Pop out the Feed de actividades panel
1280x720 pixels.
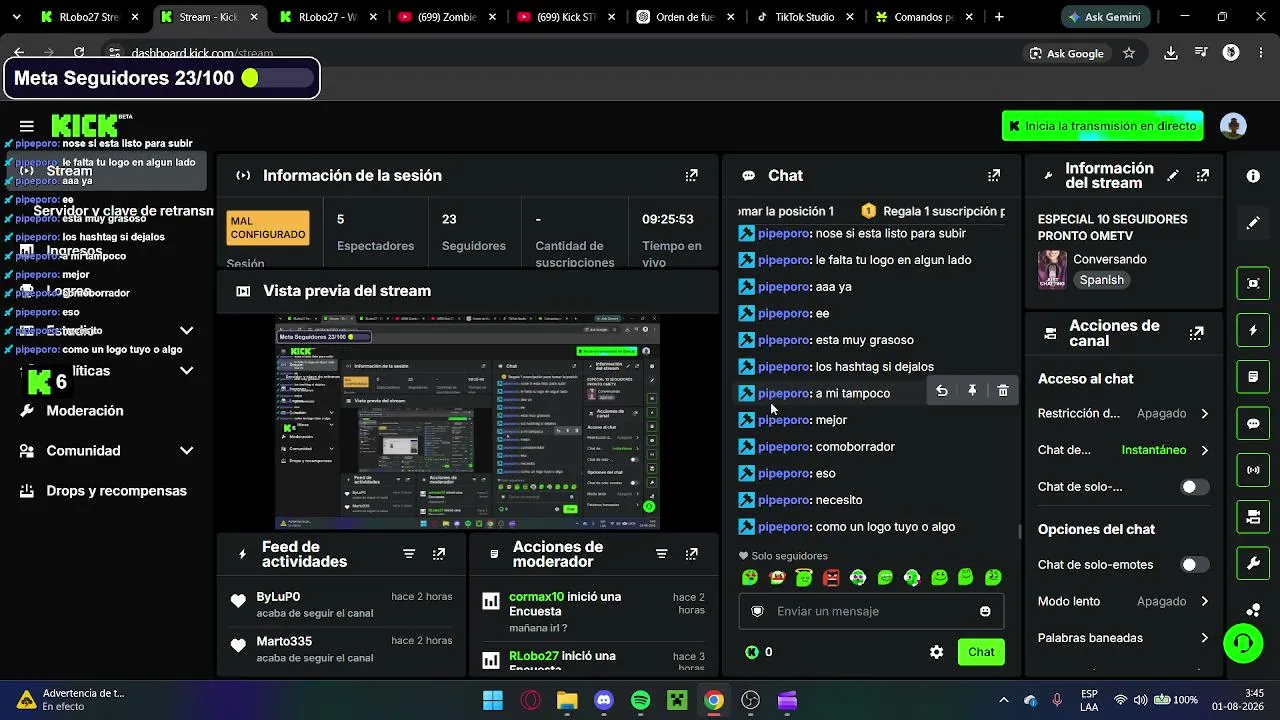[439, 554]
